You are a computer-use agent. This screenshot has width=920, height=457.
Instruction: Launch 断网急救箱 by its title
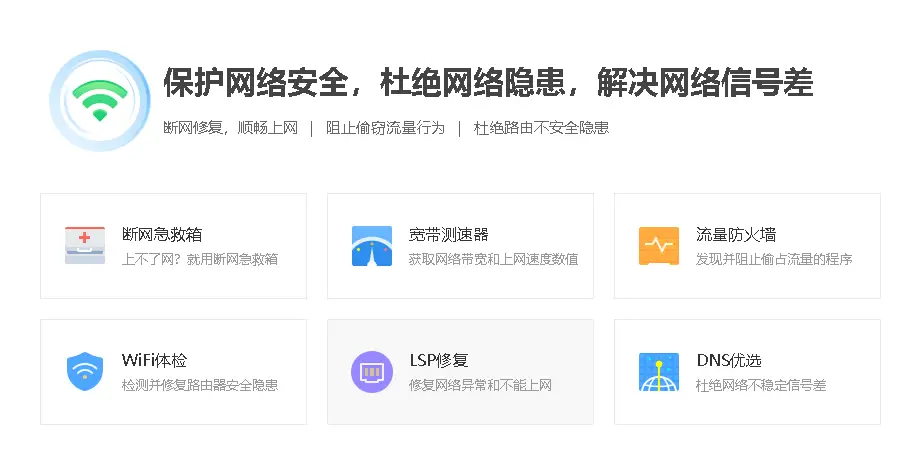click(x=162, y=235)
